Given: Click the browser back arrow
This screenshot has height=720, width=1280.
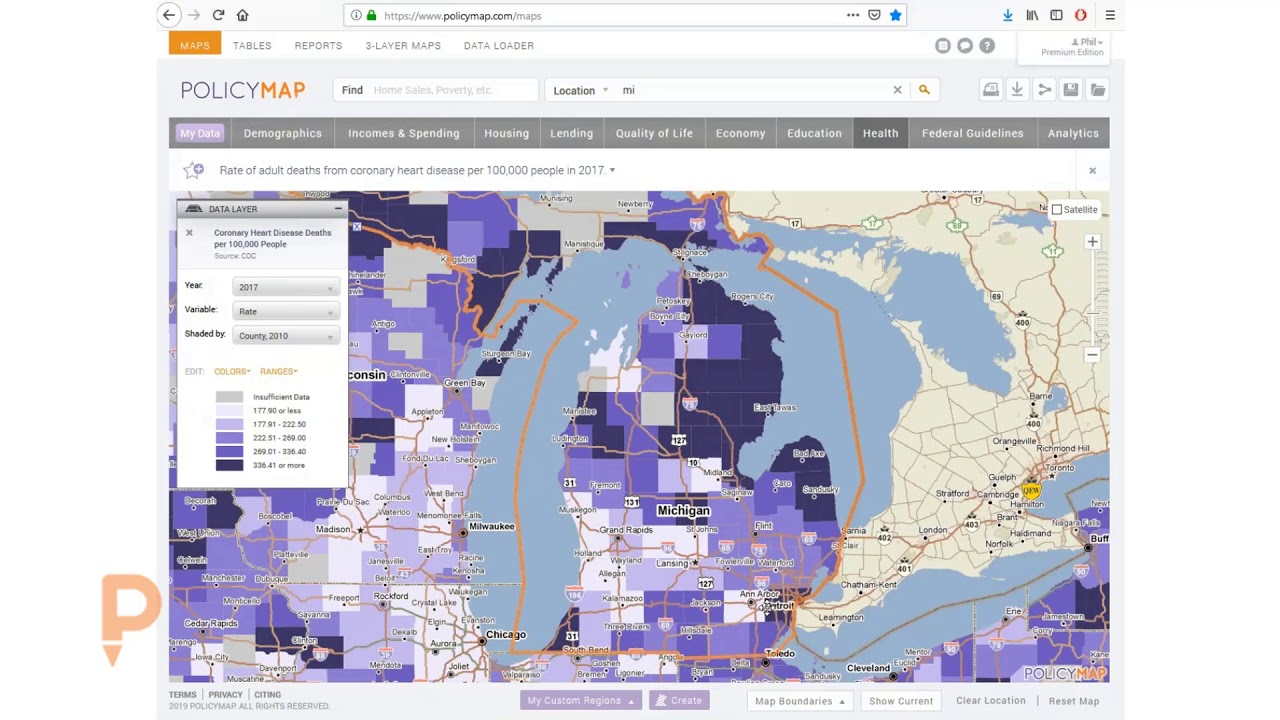Looking at the screenshot, I should tap(169, 15).
